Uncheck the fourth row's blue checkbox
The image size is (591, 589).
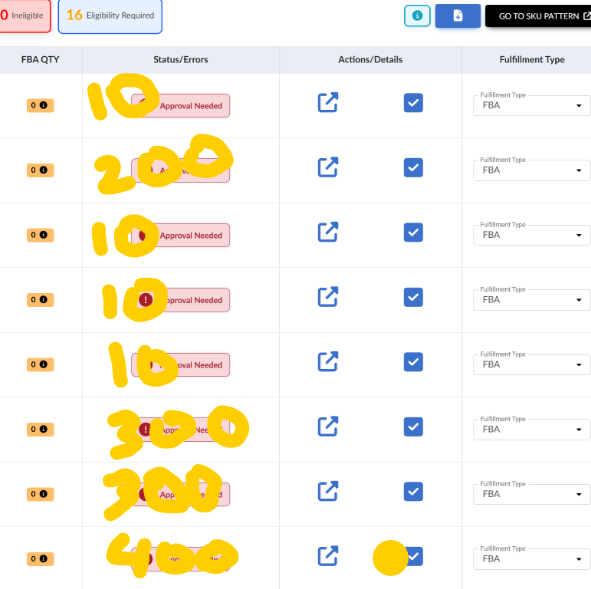tap(413, 297)
